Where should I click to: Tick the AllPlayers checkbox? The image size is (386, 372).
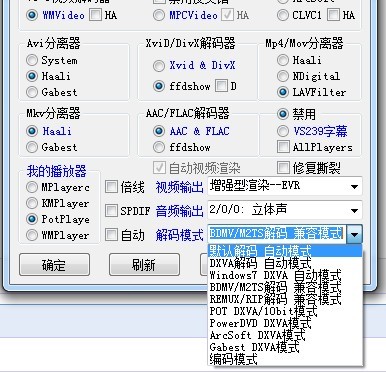point(283,147)
